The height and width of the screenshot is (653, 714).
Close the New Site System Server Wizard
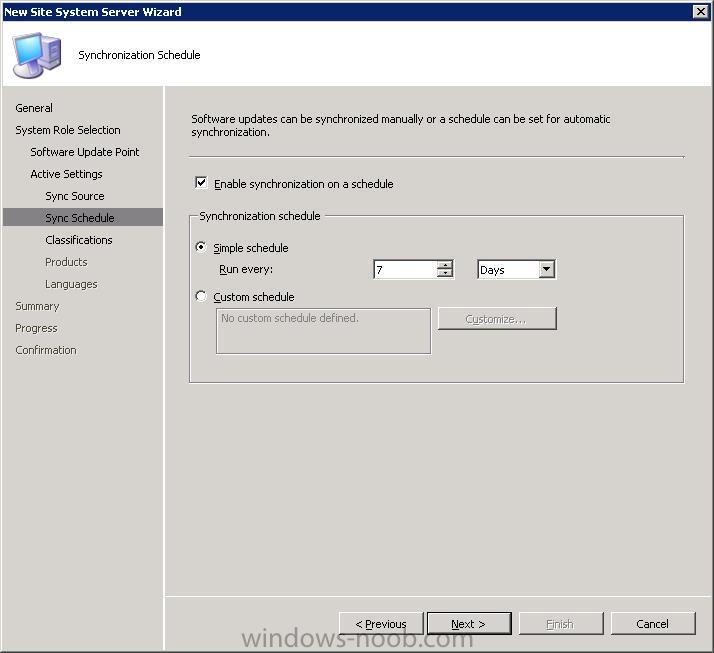pyautogui.click(x=700, y=11)
